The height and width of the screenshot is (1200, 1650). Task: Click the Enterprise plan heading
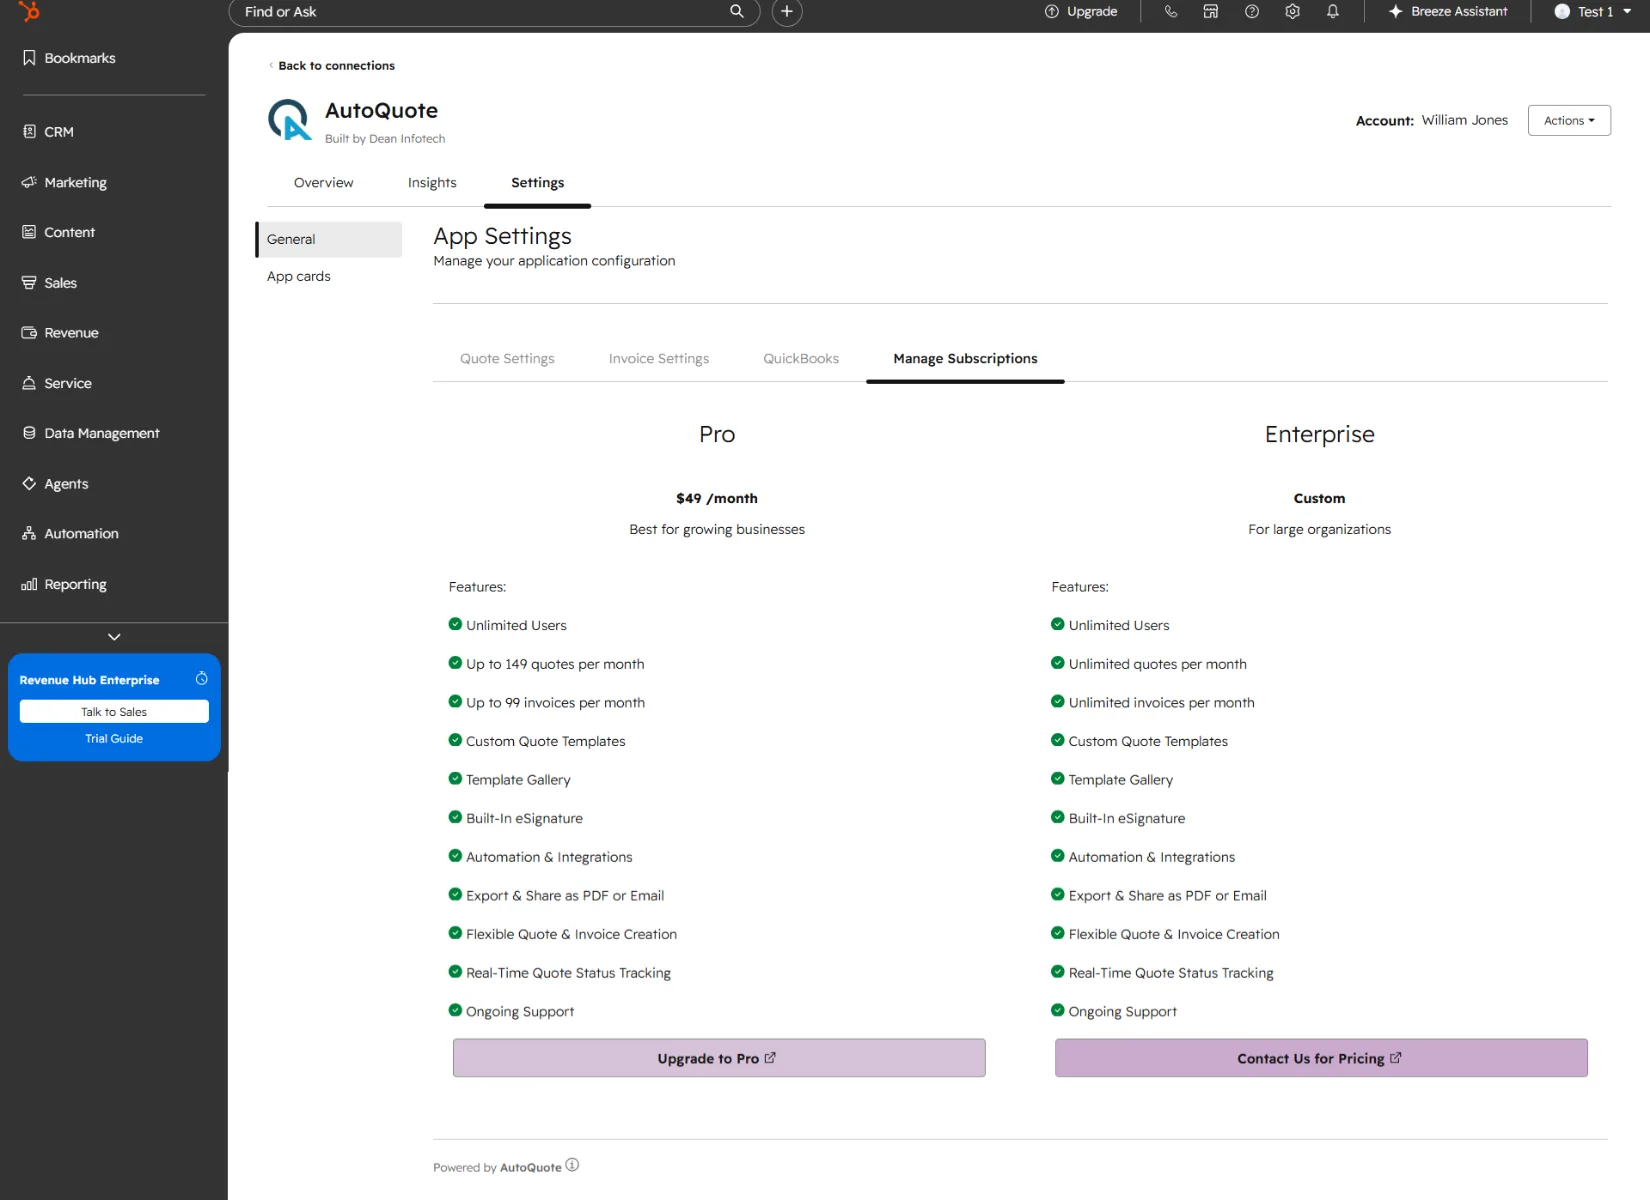(1319, 435)
